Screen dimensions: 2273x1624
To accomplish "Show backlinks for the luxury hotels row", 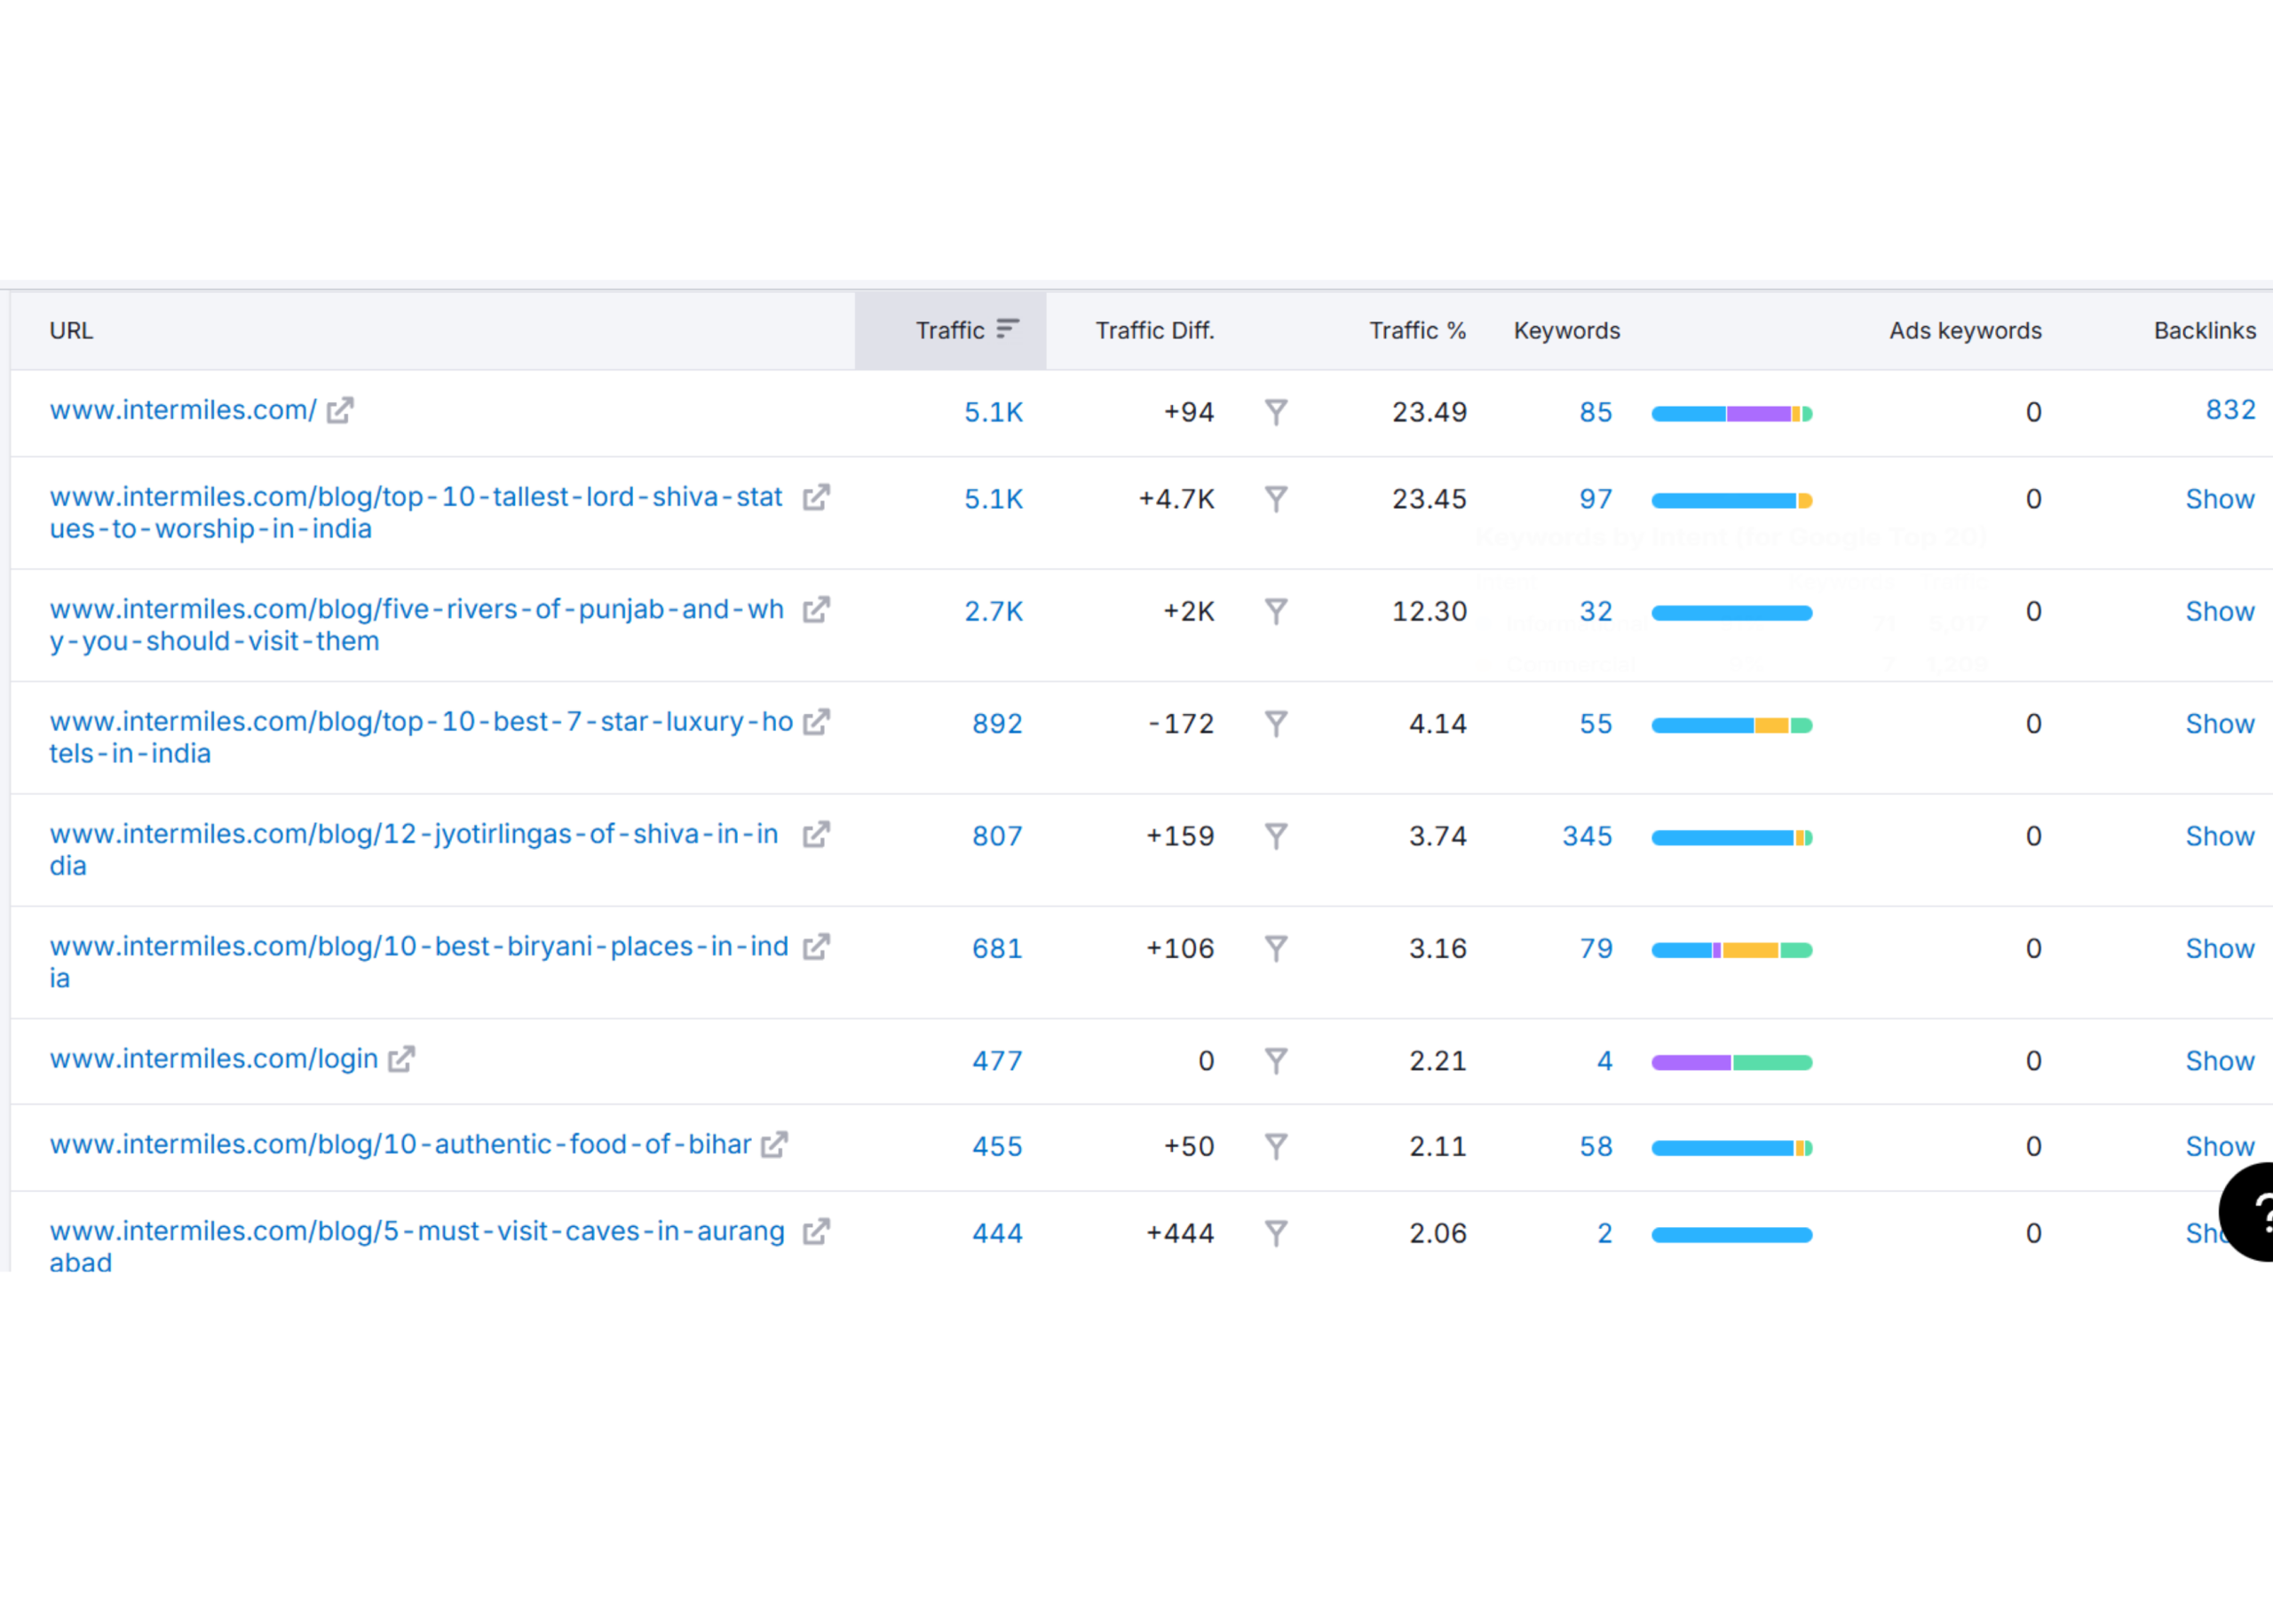I will pos(2220,723).
